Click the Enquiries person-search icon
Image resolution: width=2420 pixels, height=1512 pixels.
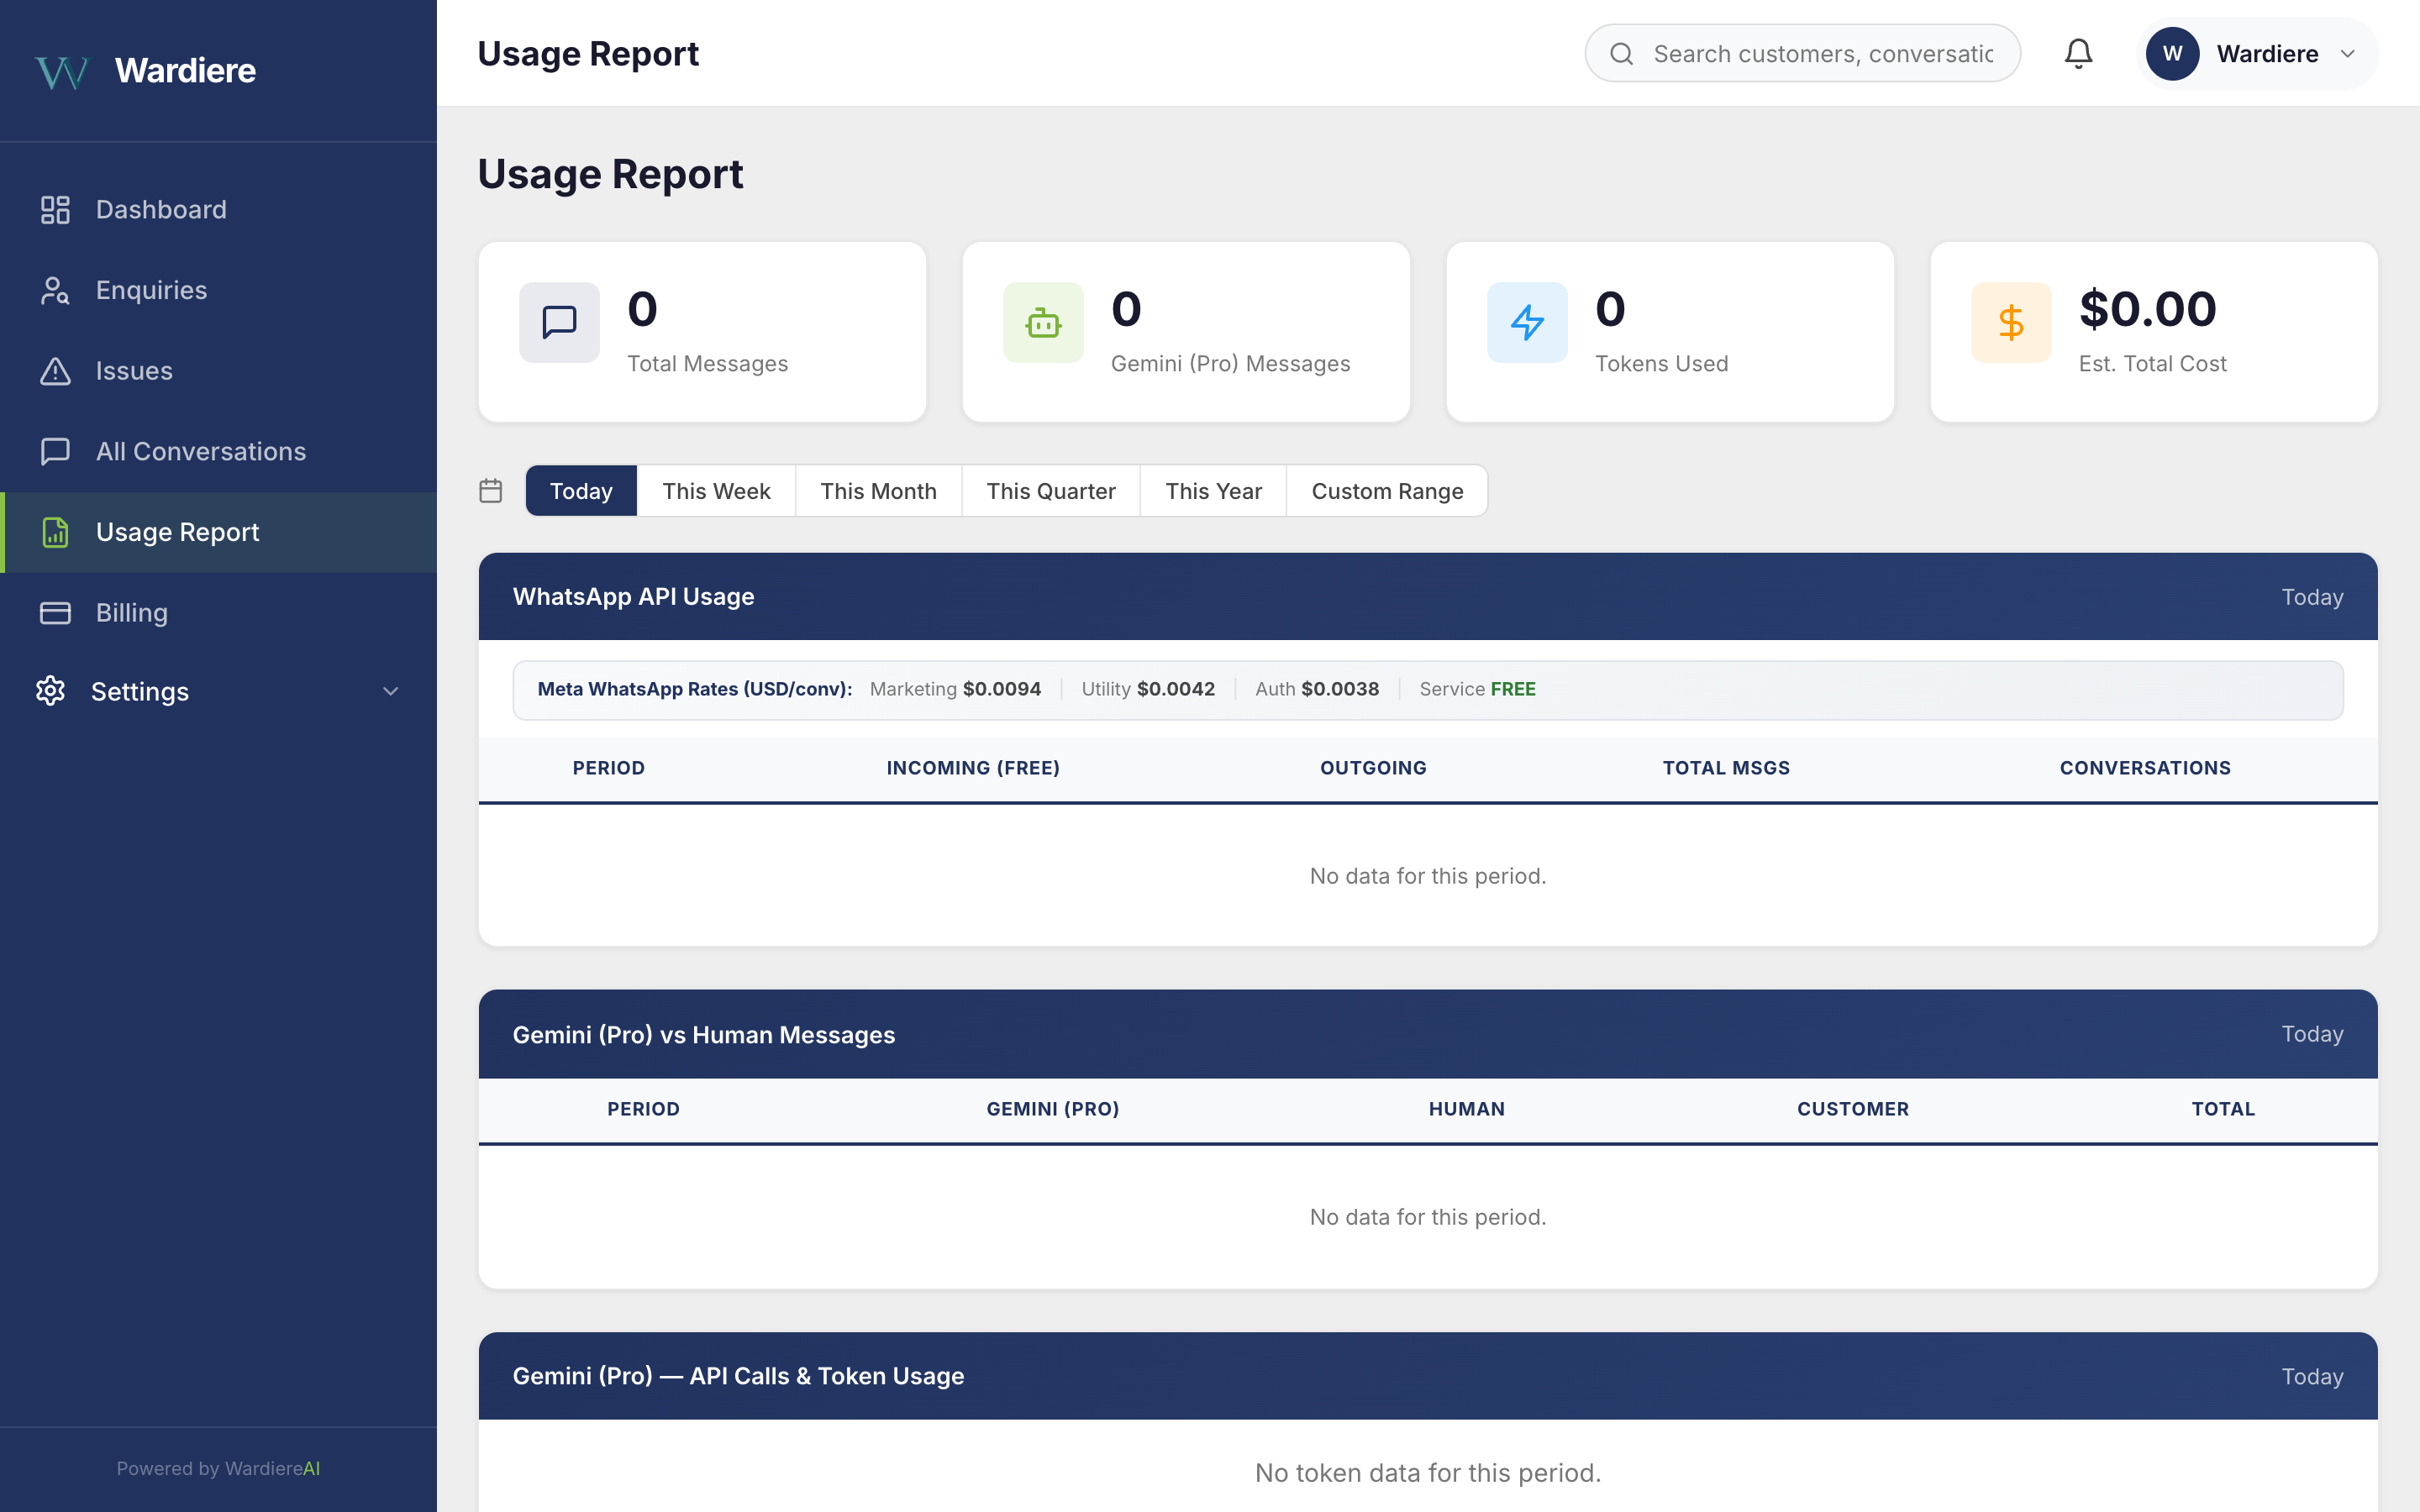pos(55,290)
